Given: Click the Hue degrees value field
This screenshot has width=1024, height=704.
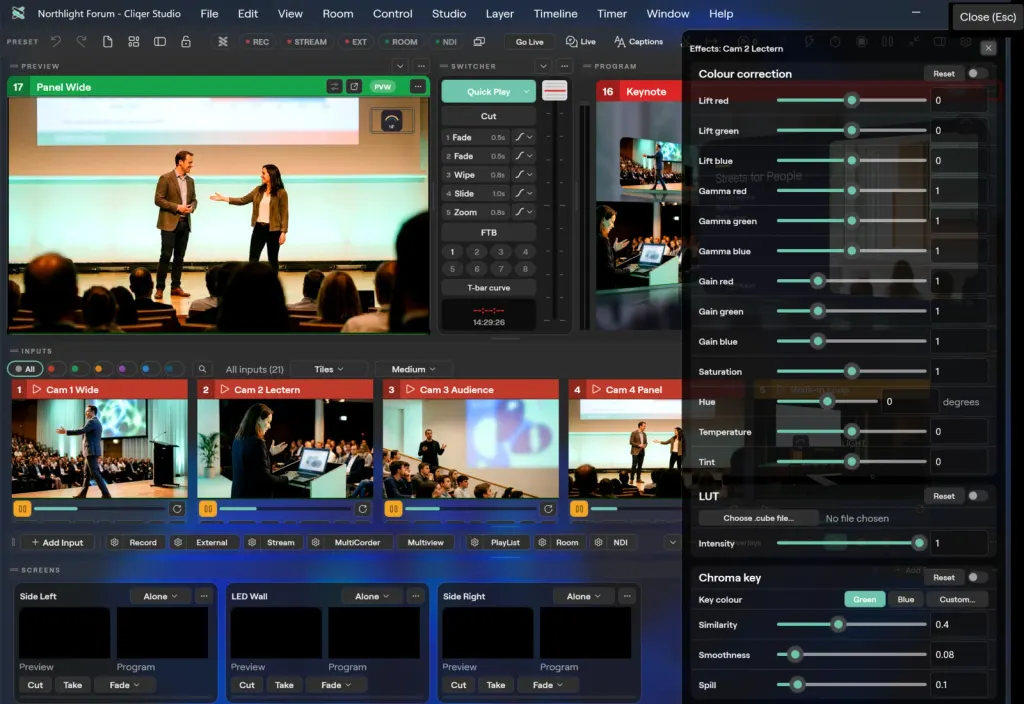Looking at the screenshot, I should pos(909,401).
